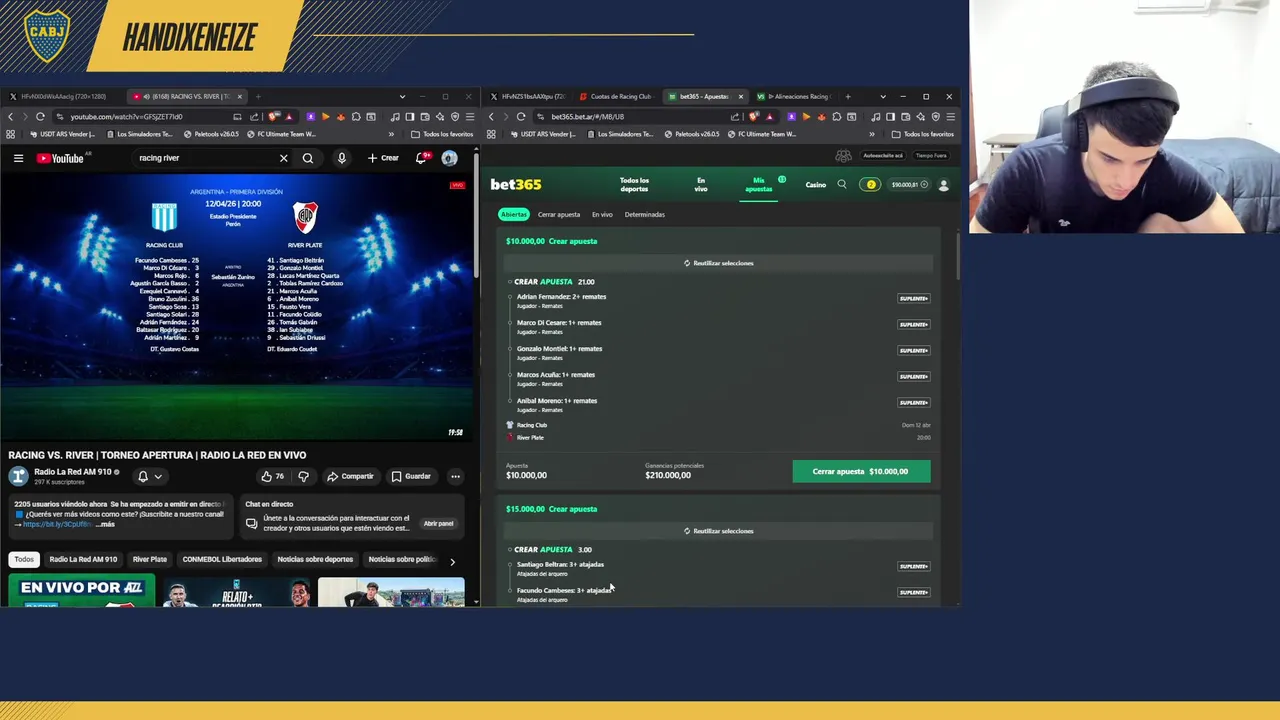Viewport: 1280px width, 720px height.
Task: Open the YouTube hamburger guide menu
Action: [x=18, y=158]
